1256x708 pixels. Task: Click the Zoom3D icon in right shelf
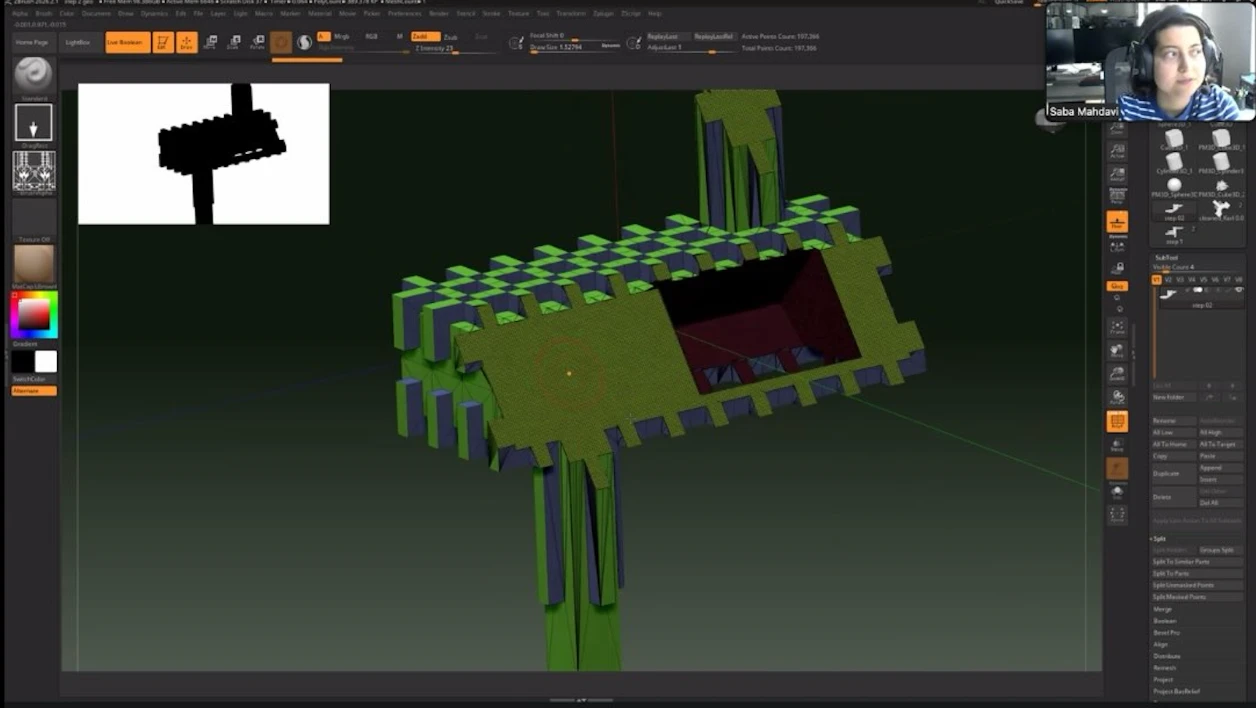point(1117,374)
